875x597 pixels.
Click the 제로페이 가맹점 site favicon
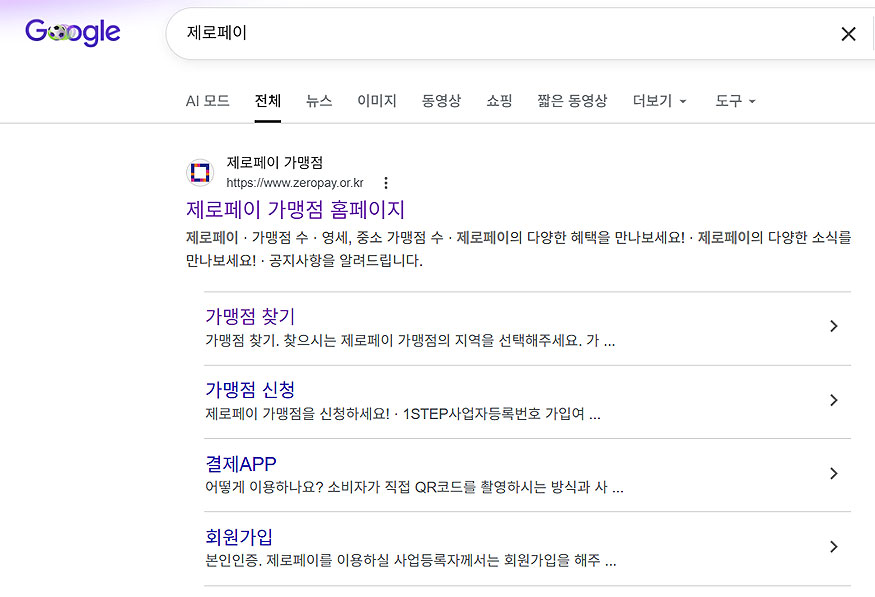click(200, 172)
